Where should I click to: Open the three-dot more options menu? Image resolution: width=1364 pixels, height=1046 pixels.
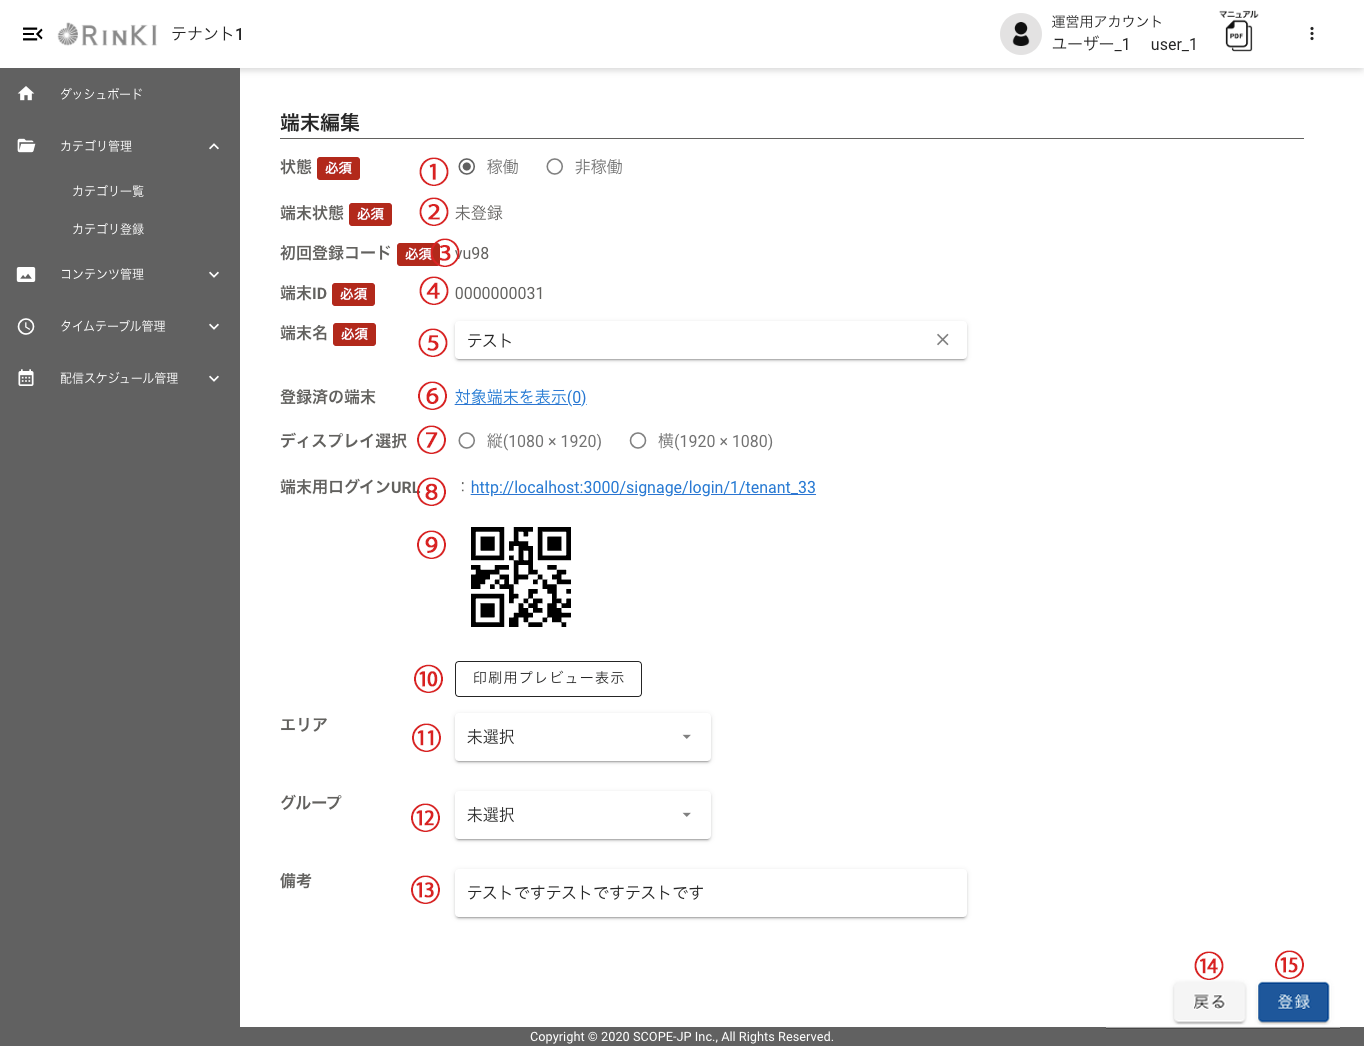(x=1311, y=34)
